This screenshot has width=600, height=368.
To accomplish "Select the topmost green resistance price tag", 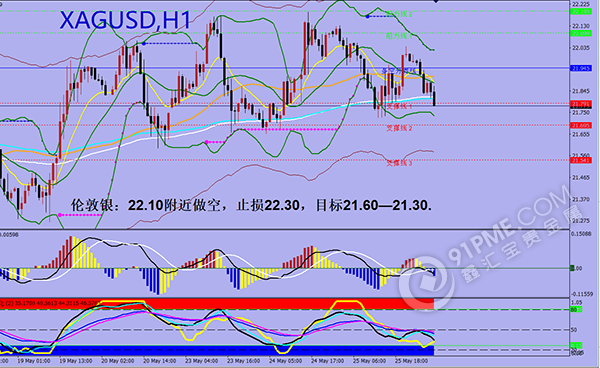I will pos(581,12).
